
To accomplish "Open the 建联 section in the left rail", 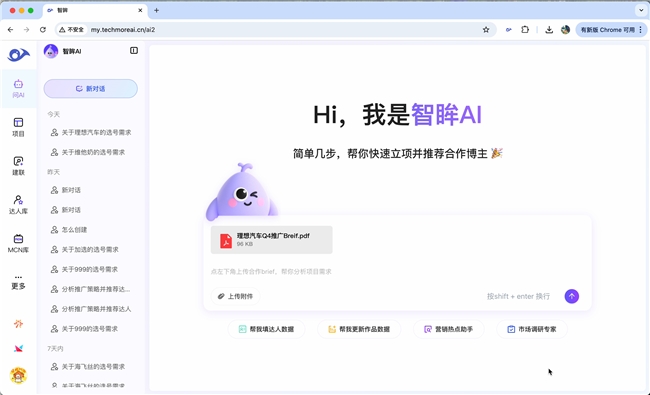I will 18,166.
